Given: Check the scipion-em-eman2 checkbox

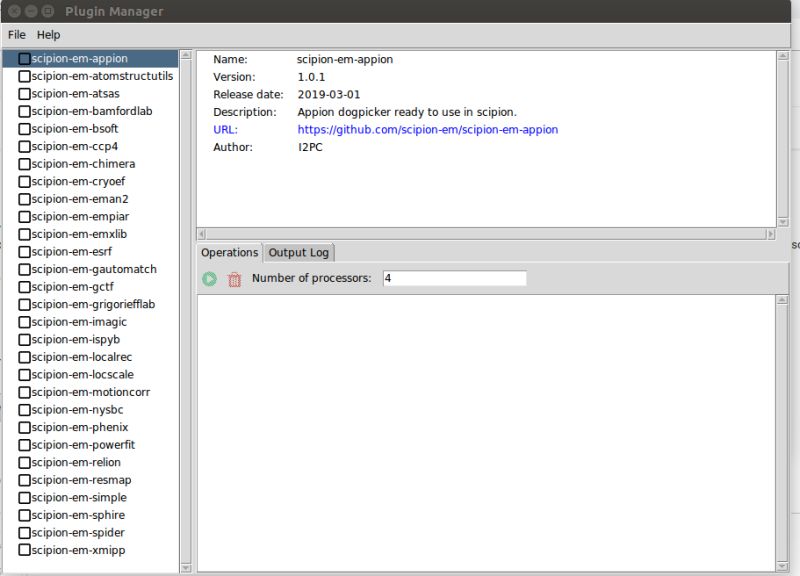Looking at the screenshot, I should [x=24, y=198].
